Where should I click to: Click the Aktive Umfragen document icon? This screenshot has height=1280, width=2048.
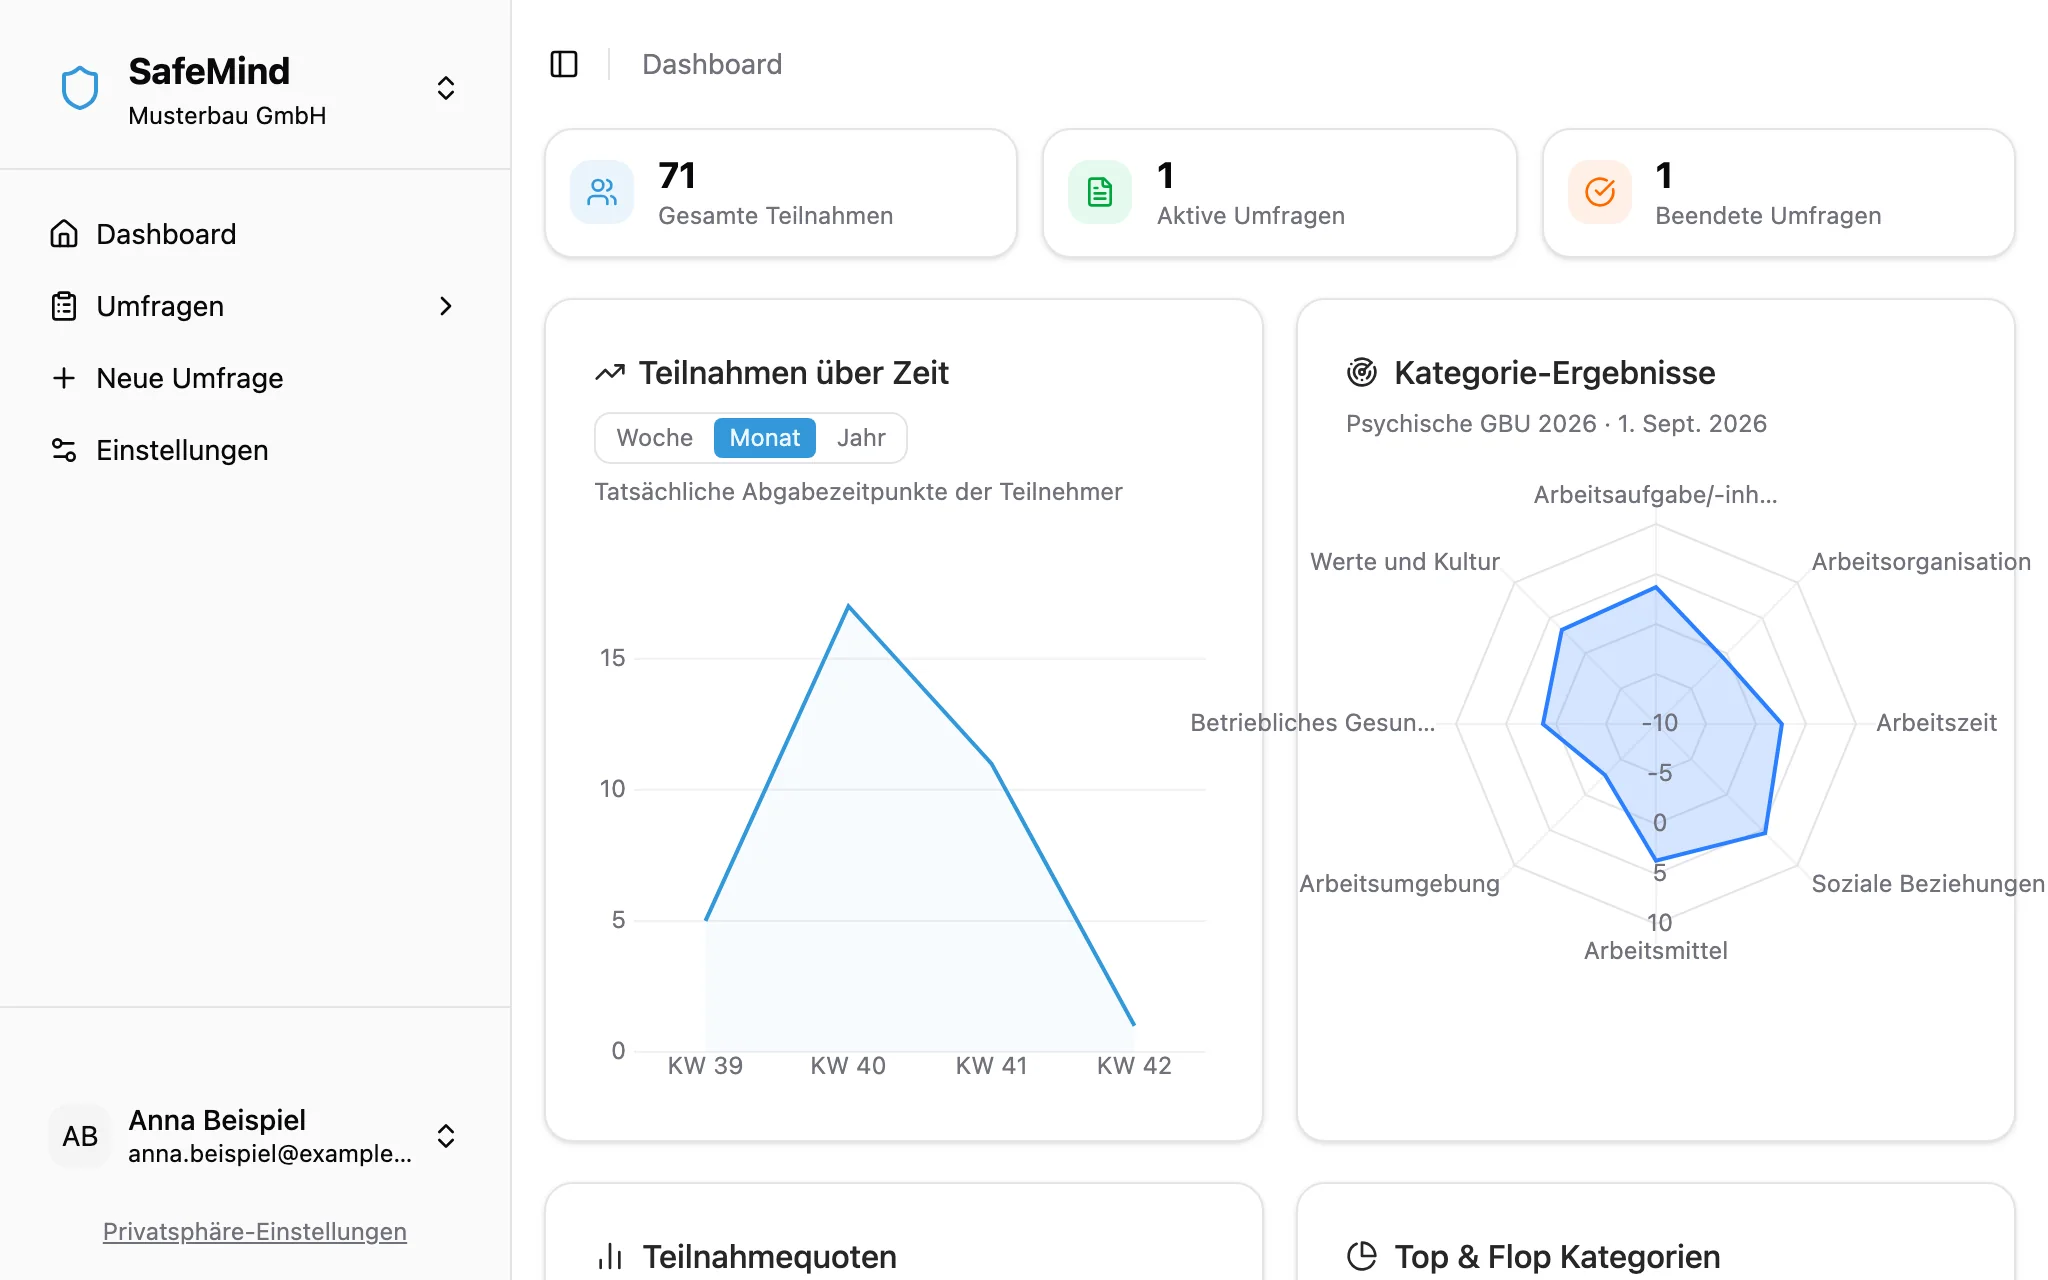pyautogui.click(x=1100, y=192)
